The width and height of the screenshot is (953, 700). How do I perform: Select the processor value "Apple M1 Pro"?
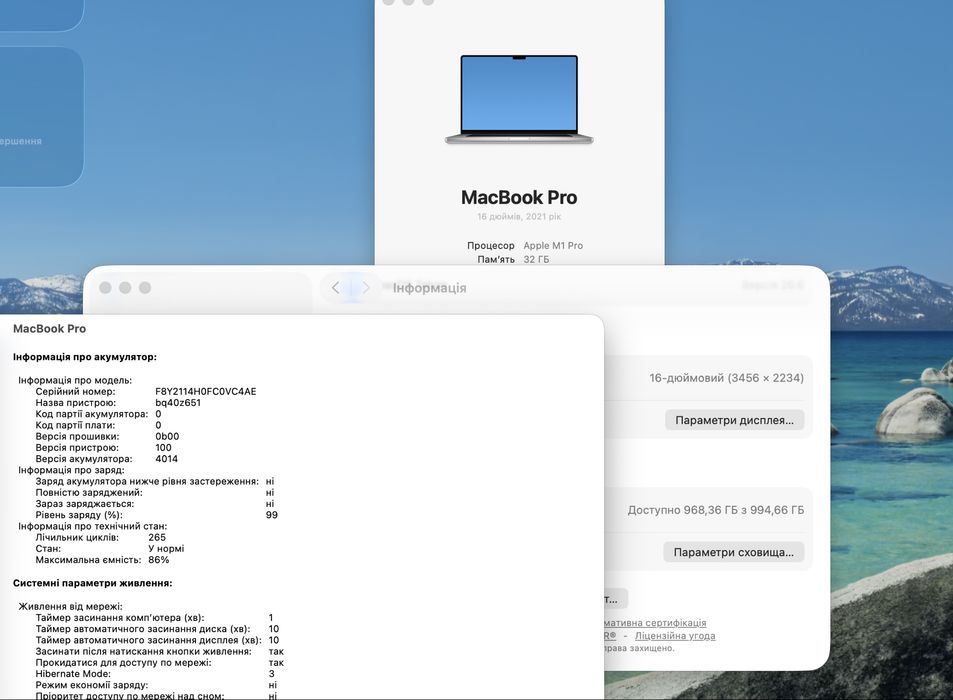pos(553,245)
